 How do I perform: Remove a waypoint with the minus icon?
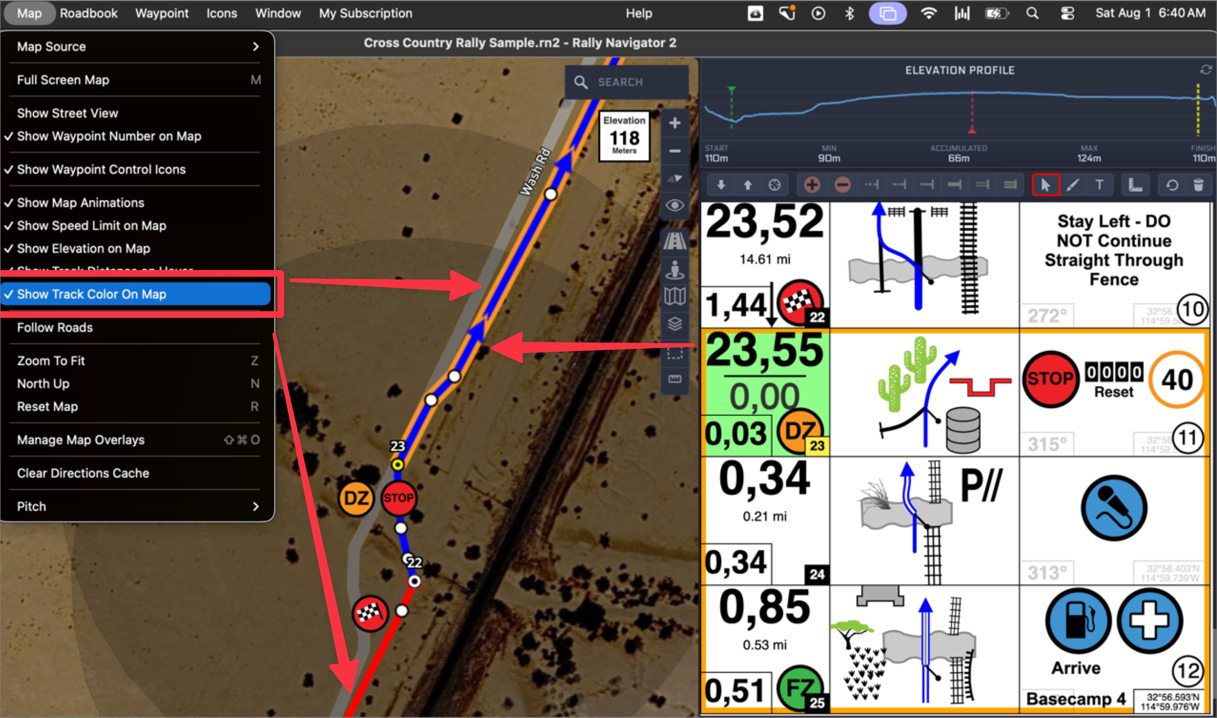(x=843, y=185)
